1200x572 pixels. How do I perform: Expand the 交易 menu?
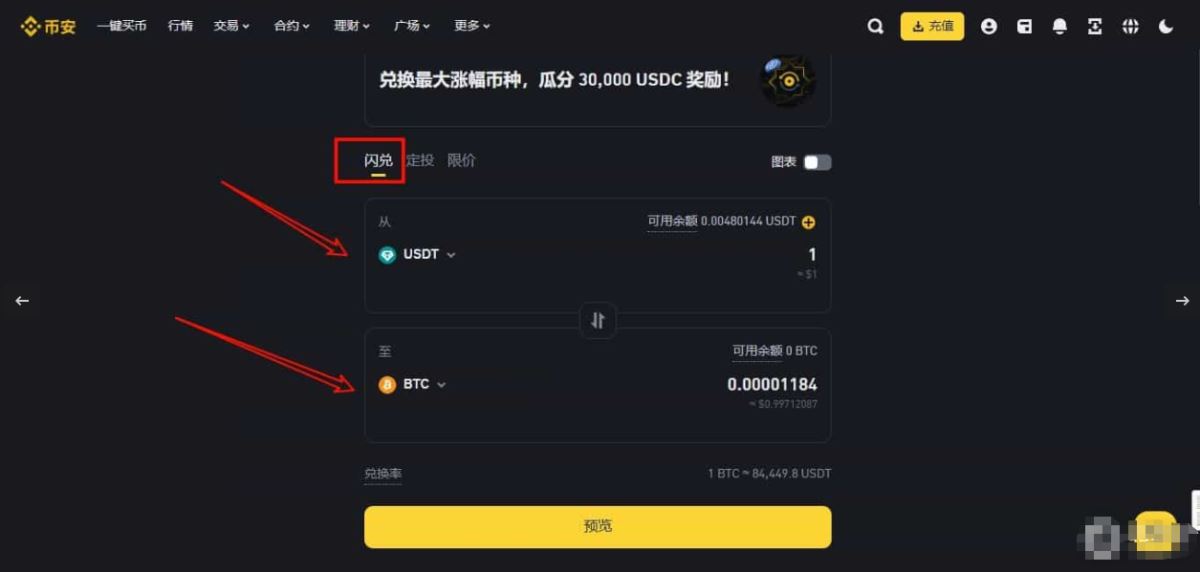(231, 26)
